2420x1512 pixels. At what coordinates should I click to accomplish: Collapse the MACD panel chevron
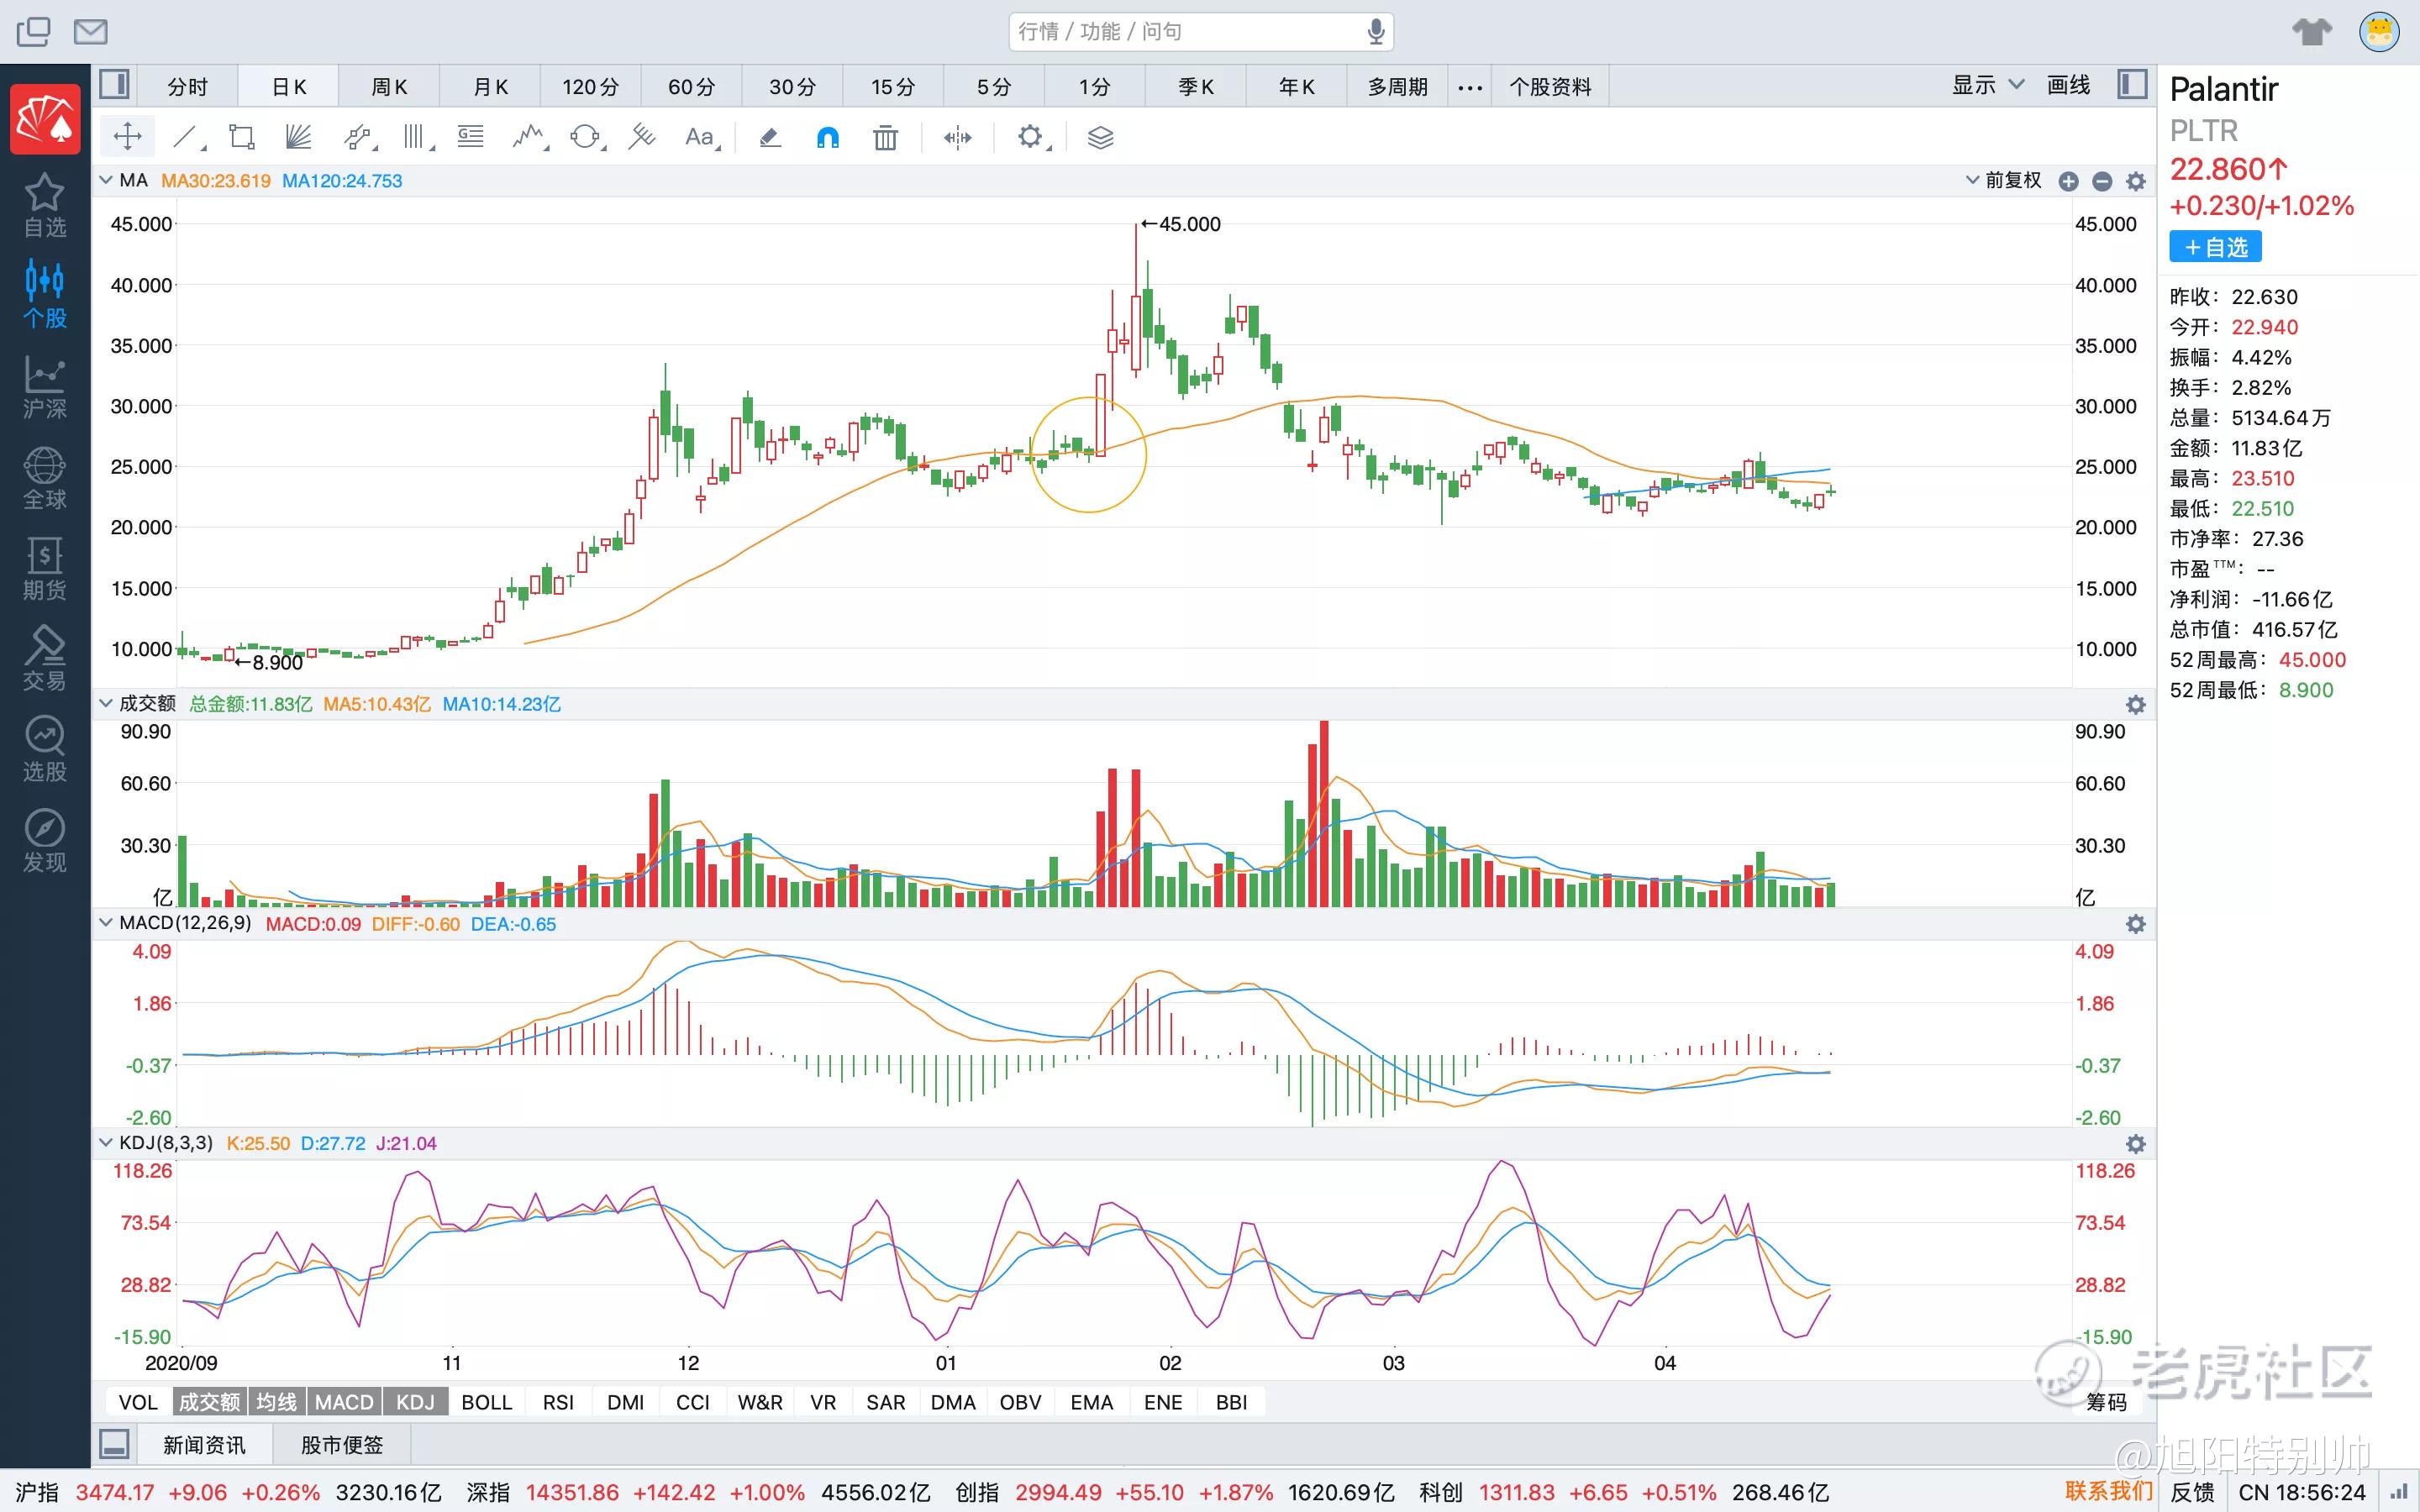tap(106, 922)
